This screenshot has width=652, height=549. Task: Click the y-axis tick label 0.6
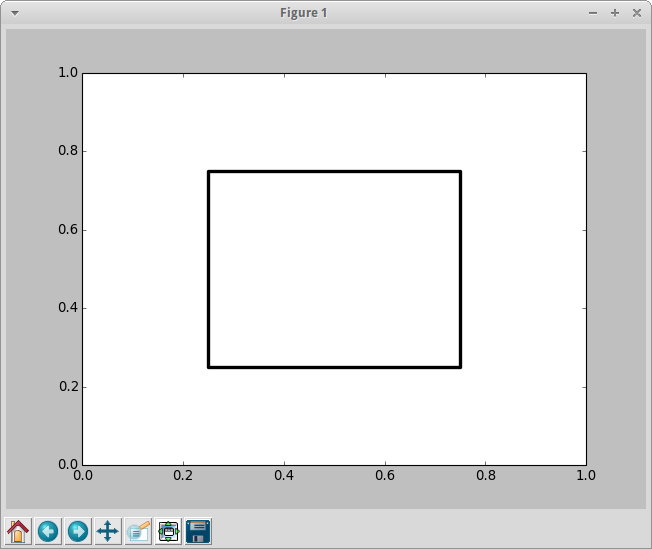68,229
